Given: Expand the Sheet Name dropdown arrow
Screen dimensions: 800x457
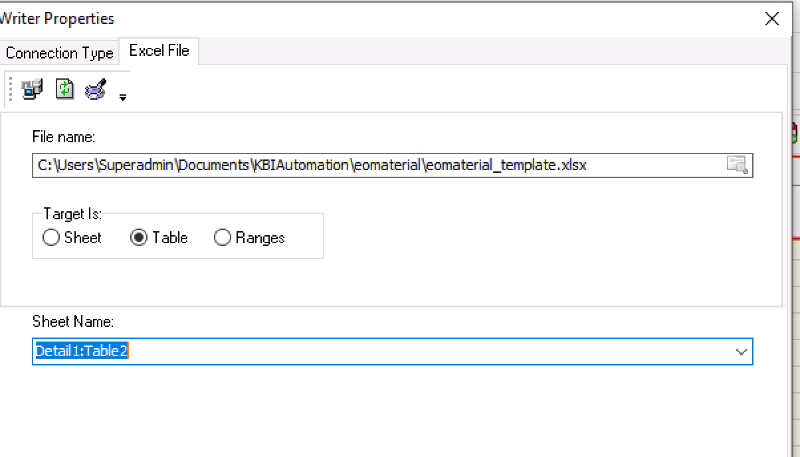Looking at the screenshot, I should coord(741,351).
